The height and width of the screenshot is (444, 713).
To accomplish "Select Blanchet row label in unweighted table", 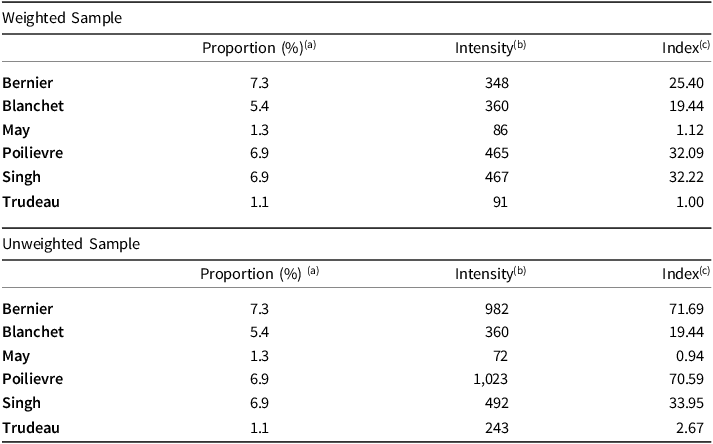I will (x=33, y=332).
